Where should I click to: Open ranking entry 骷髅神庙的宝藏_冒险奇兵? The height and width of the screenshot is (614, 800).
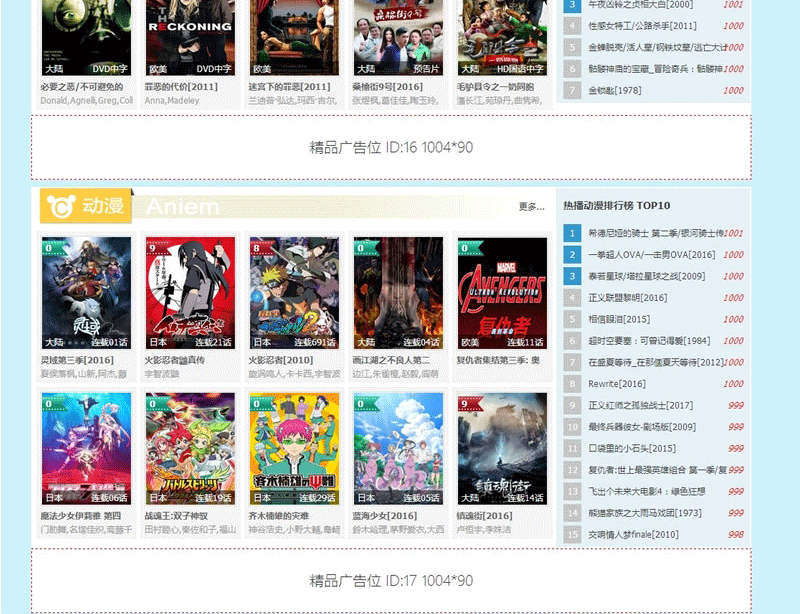[x=656, y=69]
